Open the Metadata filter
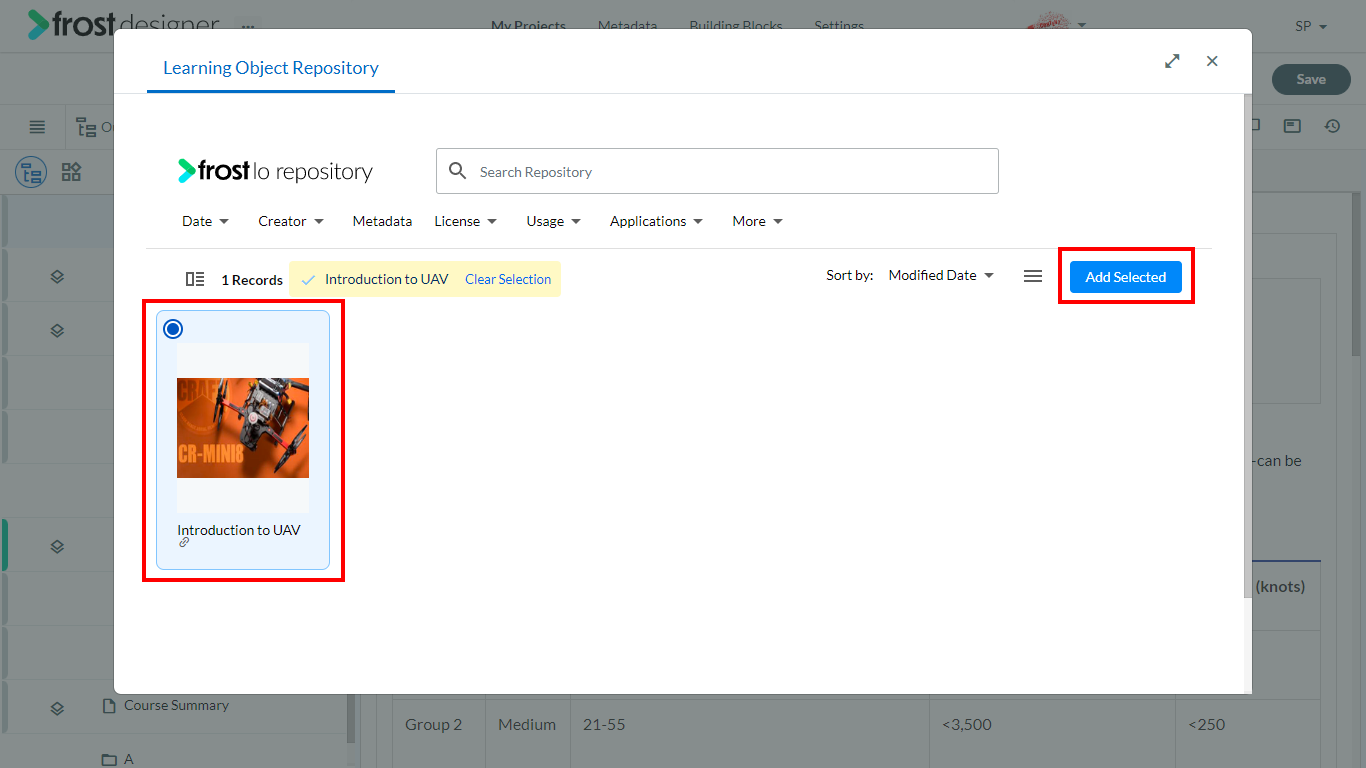Viewport: 1366px width, 768px height. [382, 221]
